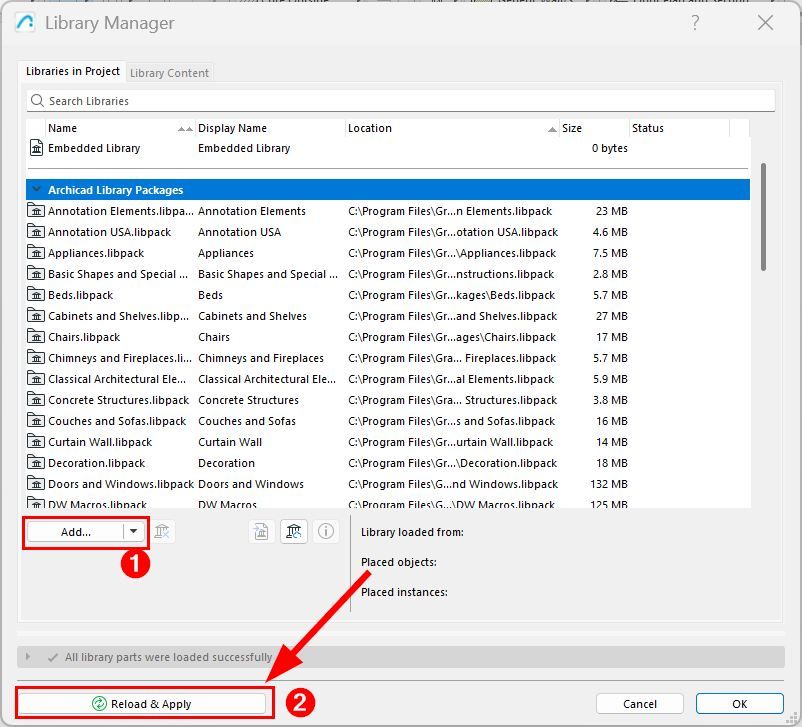Confirm with the OK button
802x727 pixels.
[739, 703]
